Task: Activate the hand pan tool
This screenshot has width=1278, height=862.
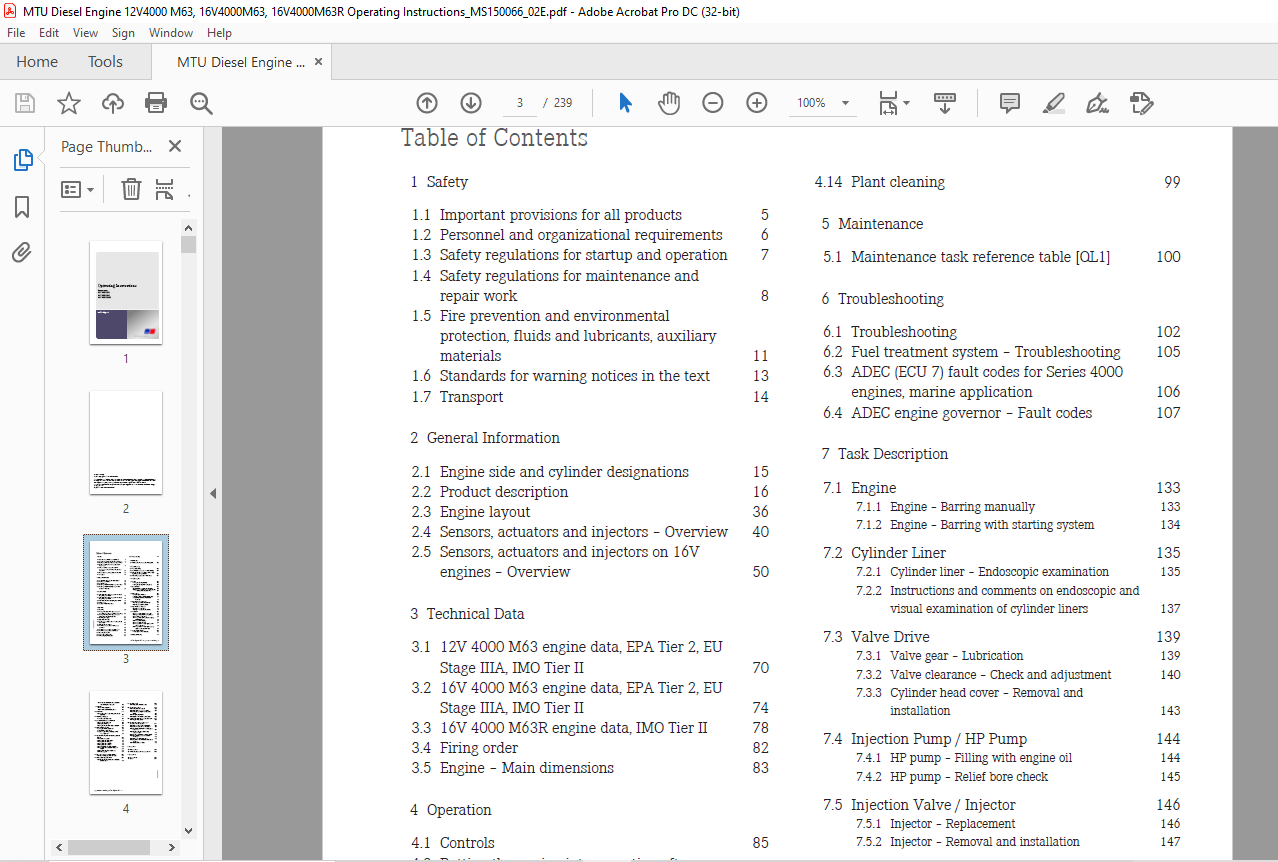Action: click(x=669, y=103)
